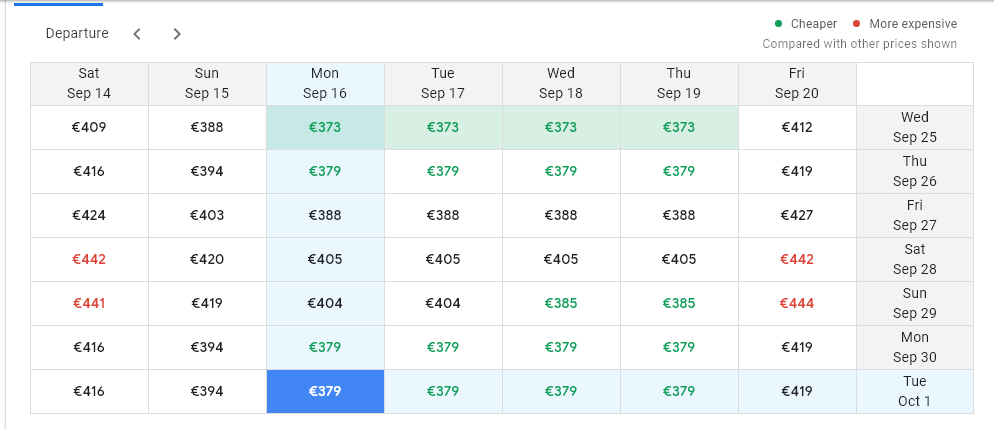Click the red More expensive legend dot
Screen dimensions: 994x430
tap(856, 24)
